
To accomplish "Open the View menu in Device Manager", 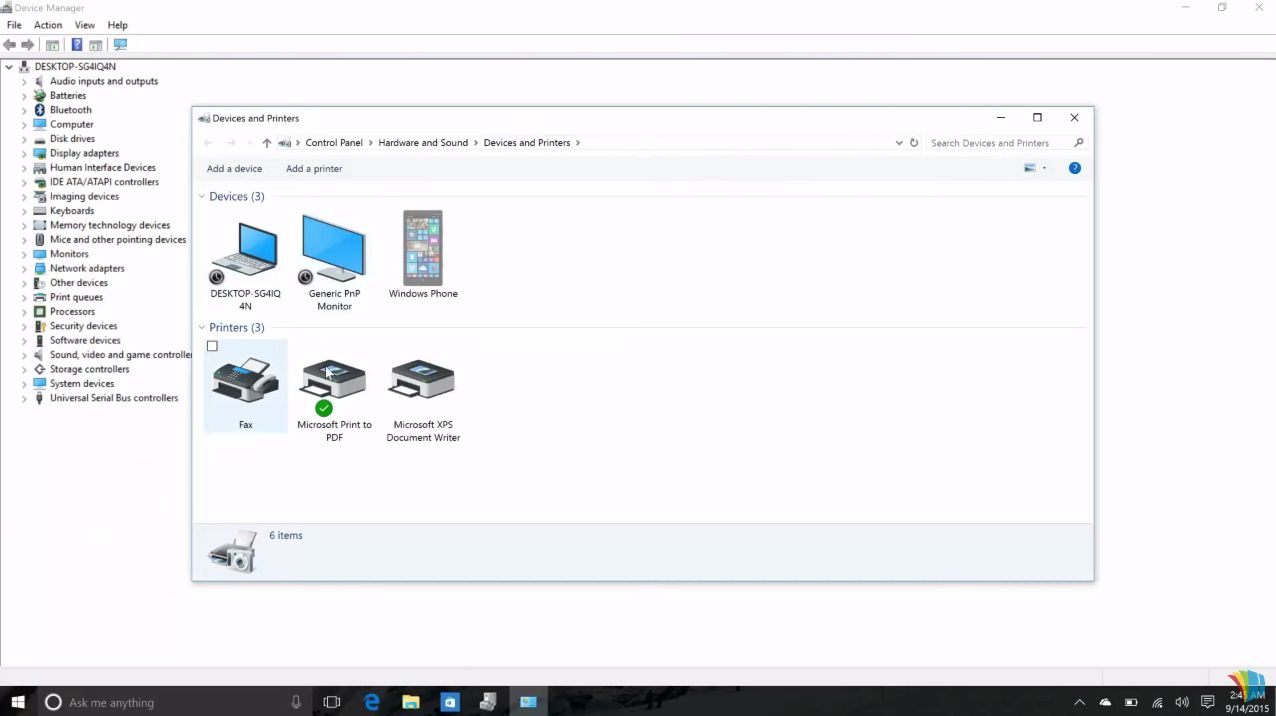I will coord(85,25).
